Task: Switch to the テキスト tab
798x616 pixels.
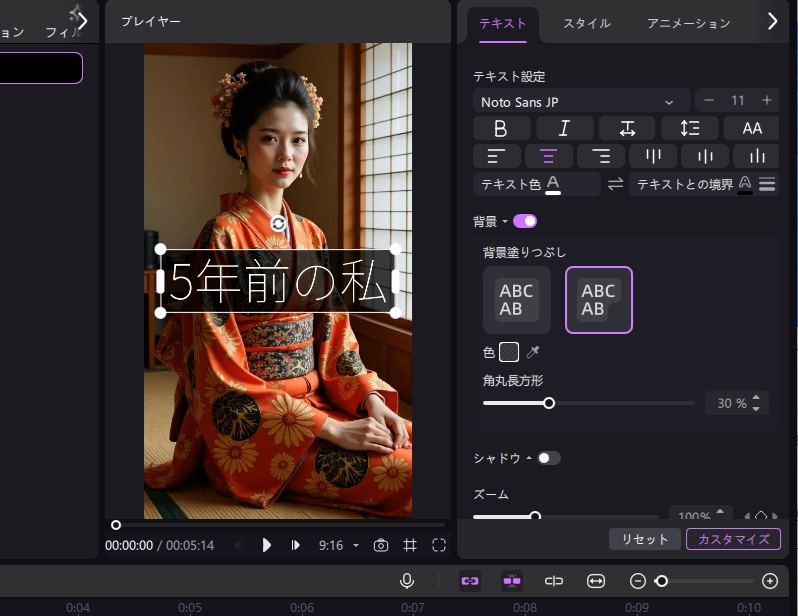Action: [502, 23]
